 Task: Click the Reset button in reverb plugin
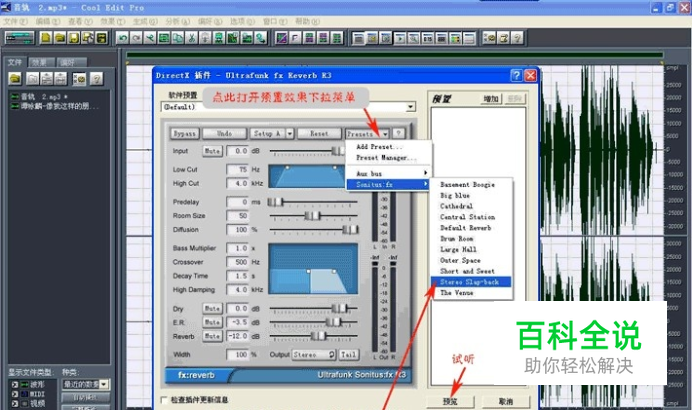point(319,133)
